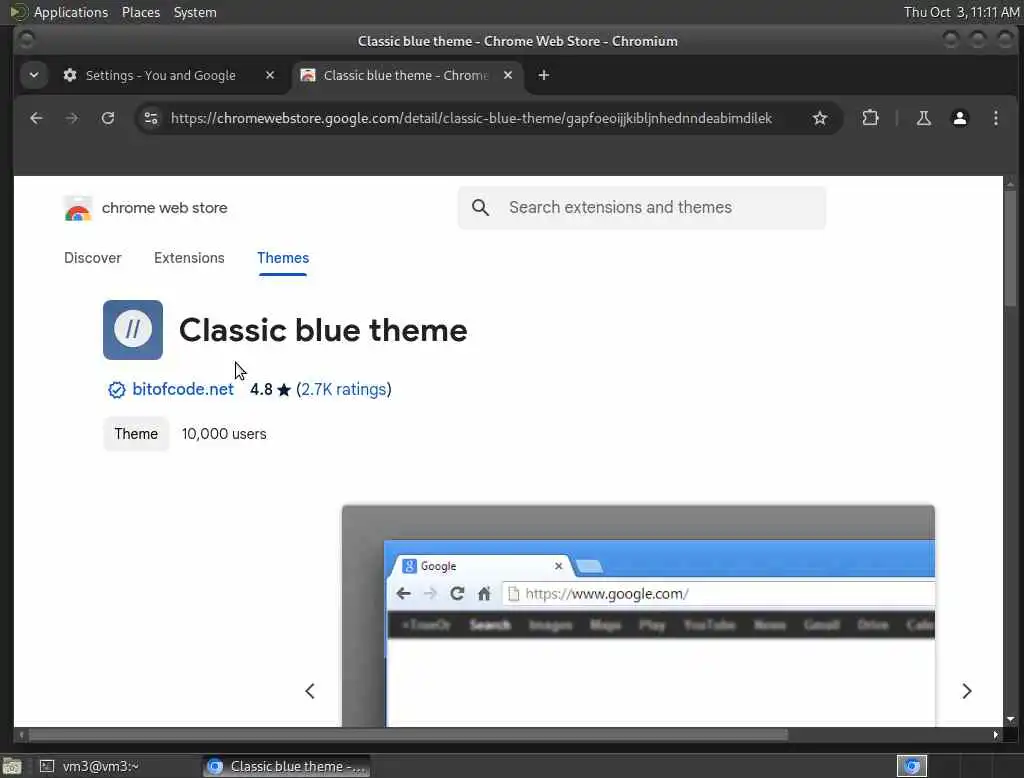The height and width of the screenshot is (778, 1024).
Task: Open the bitofcode.net publisher link
Action: [x=183, y=389]
